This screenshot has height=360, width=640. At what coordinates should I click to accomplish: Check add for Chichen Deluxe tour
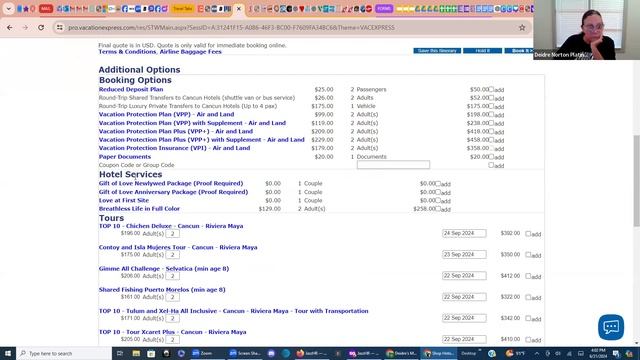pos(528,233)
